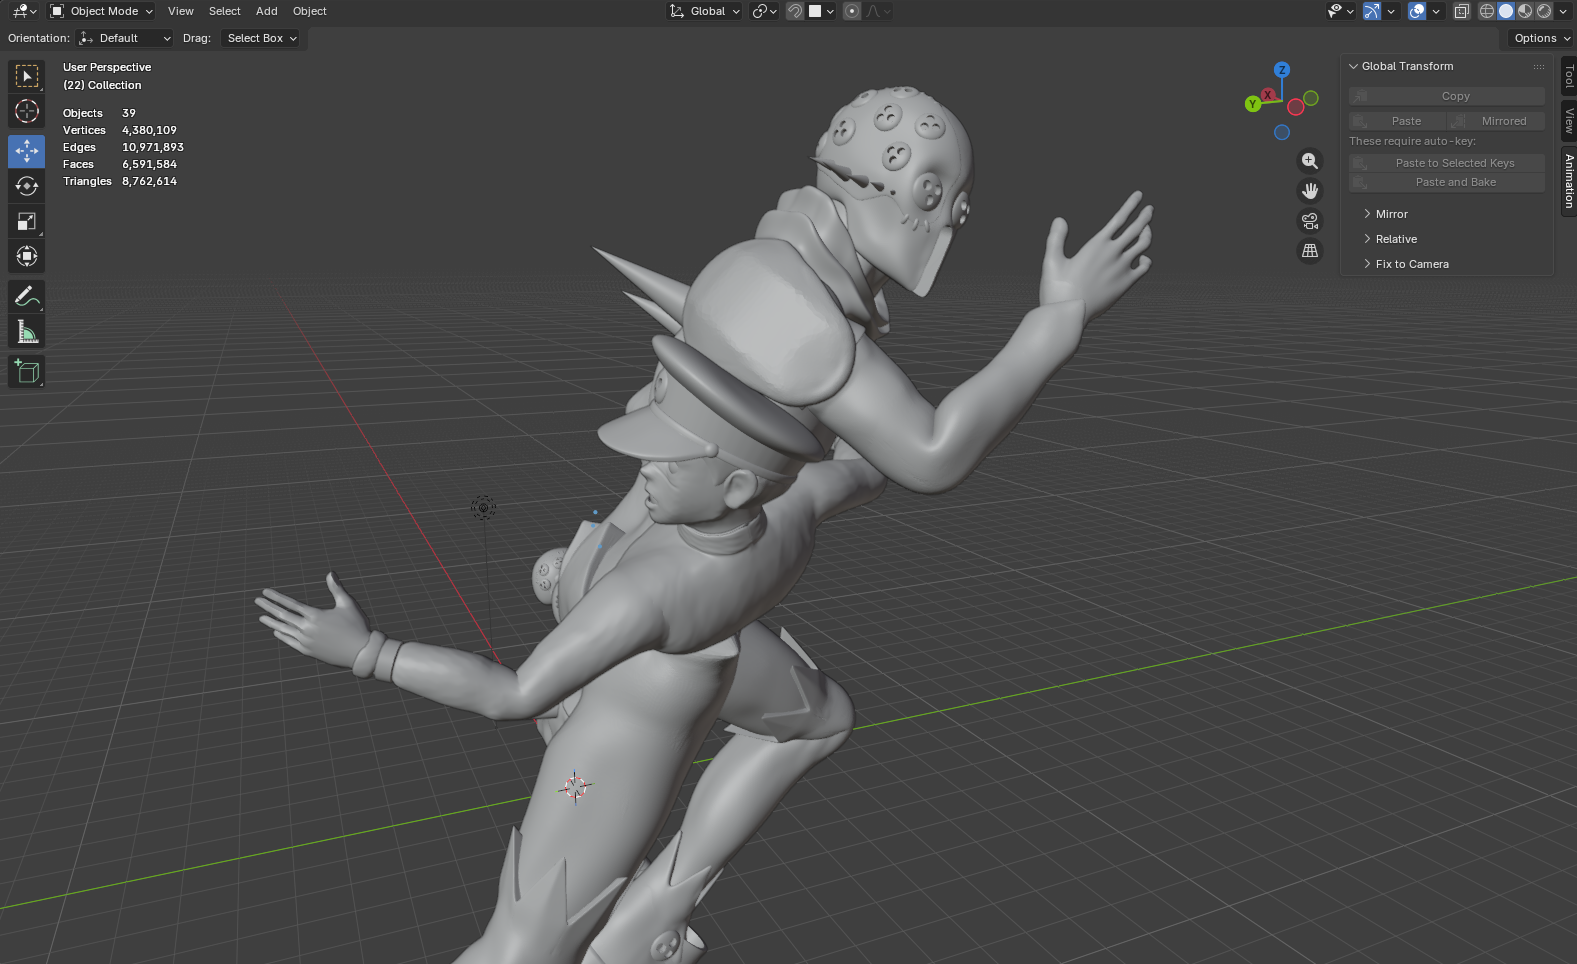Collapse the Global Transform panel
Viewport: 1577px width, 964px height.
(x=1353, y=66)
